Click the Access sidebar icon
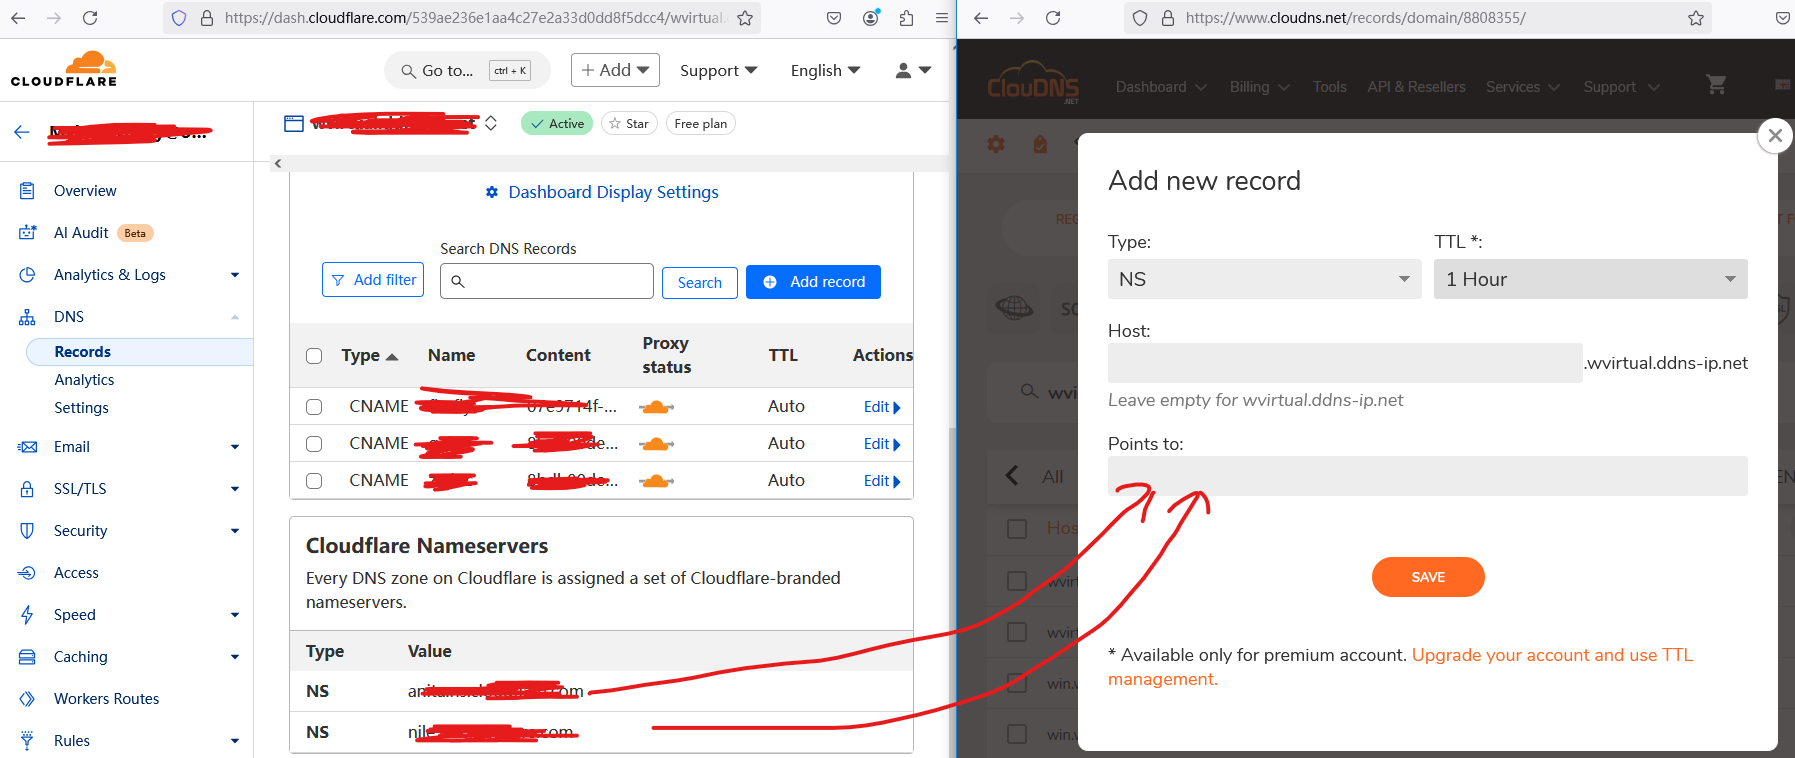This screenshot has width=1795, height=758. point(27,573)
